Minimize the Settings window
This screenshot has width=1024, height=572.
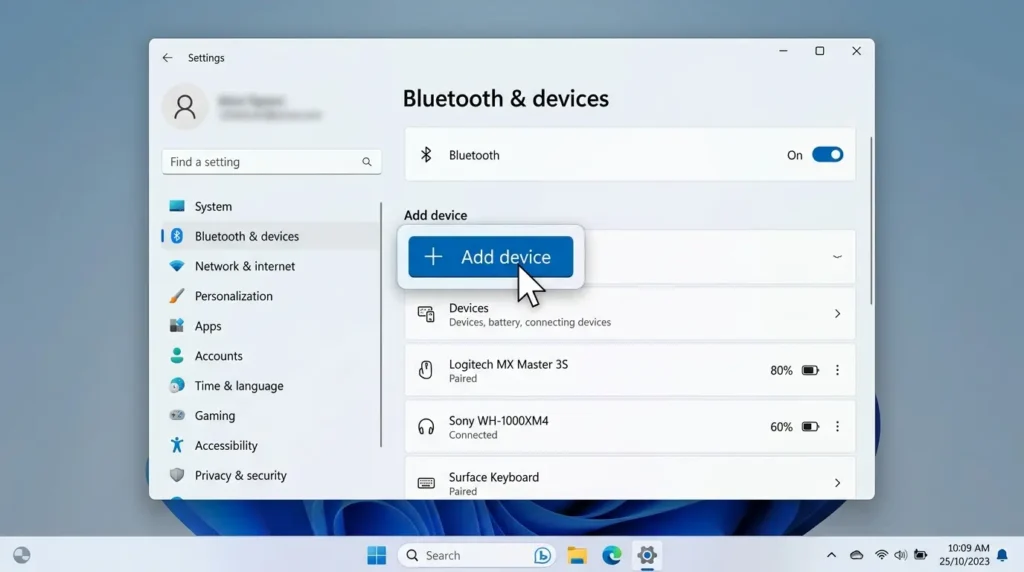pos(783,51)
